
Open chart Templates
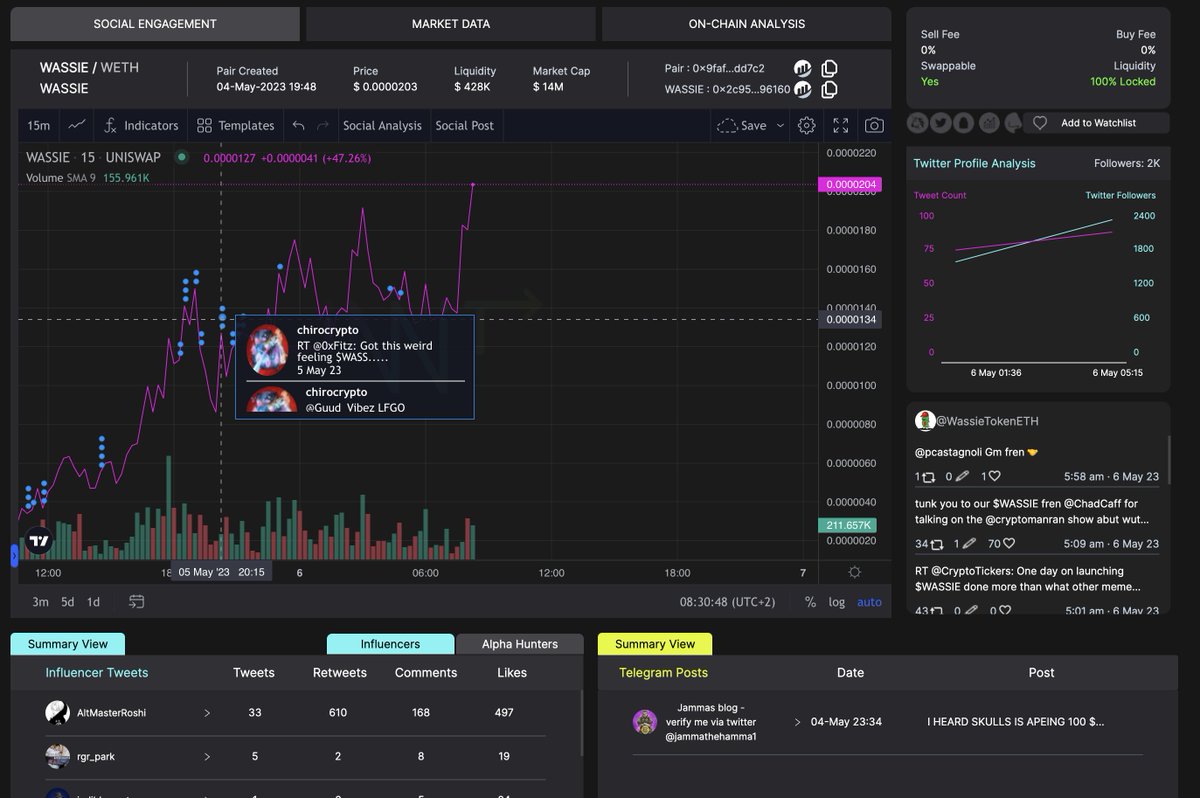pos(236,125)
